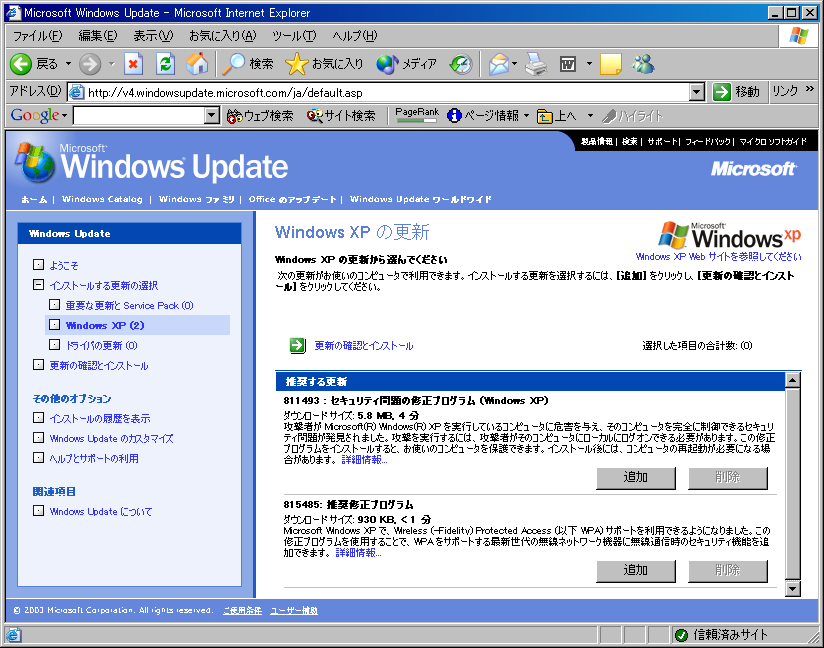Click the yellow note Discuss icon
Viewport: 824px width, 648px height.
tap(611, 64)
